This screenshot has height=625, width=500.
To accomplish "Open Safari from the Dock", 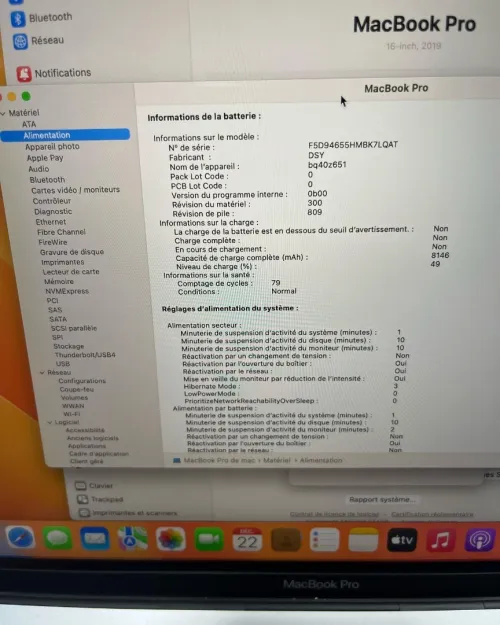I will 21,538.
